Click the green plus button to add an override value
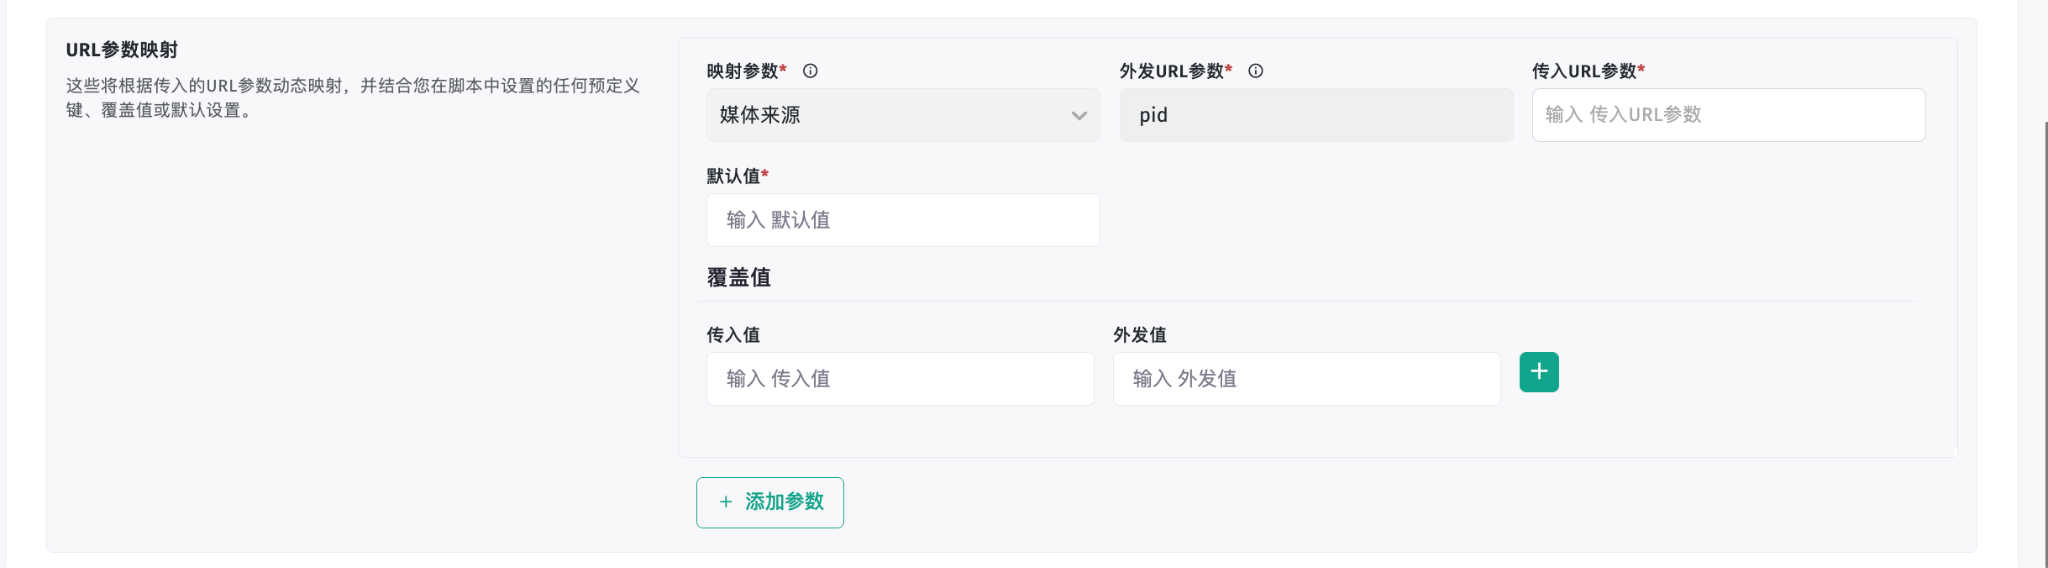Viewport: 2048px width, 568px height. [1539, 372]
